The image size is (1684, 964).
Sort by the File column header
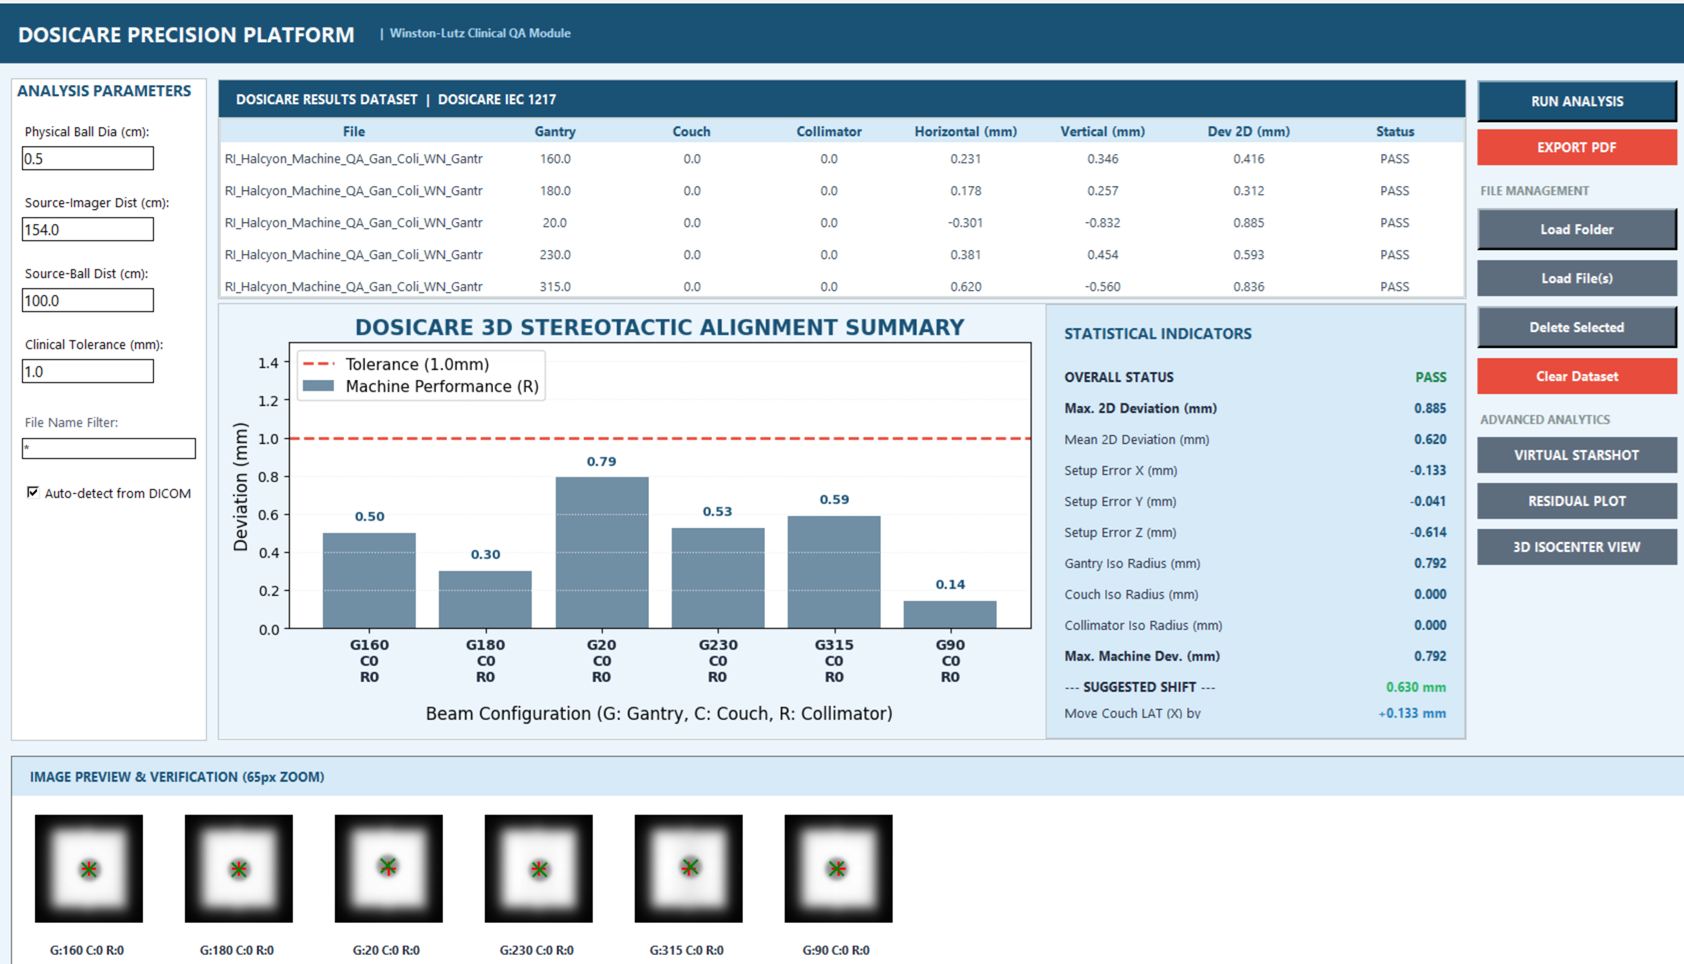(x=354, y=131)
